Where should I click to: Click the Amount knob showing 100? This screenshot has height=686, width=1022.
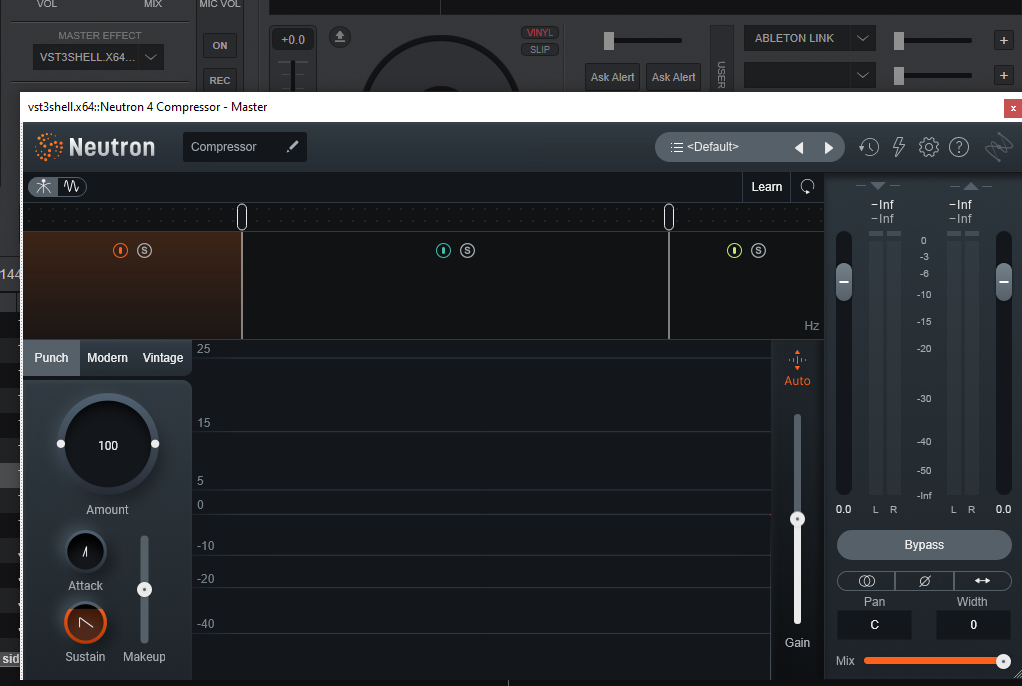[x=108, y=445]
